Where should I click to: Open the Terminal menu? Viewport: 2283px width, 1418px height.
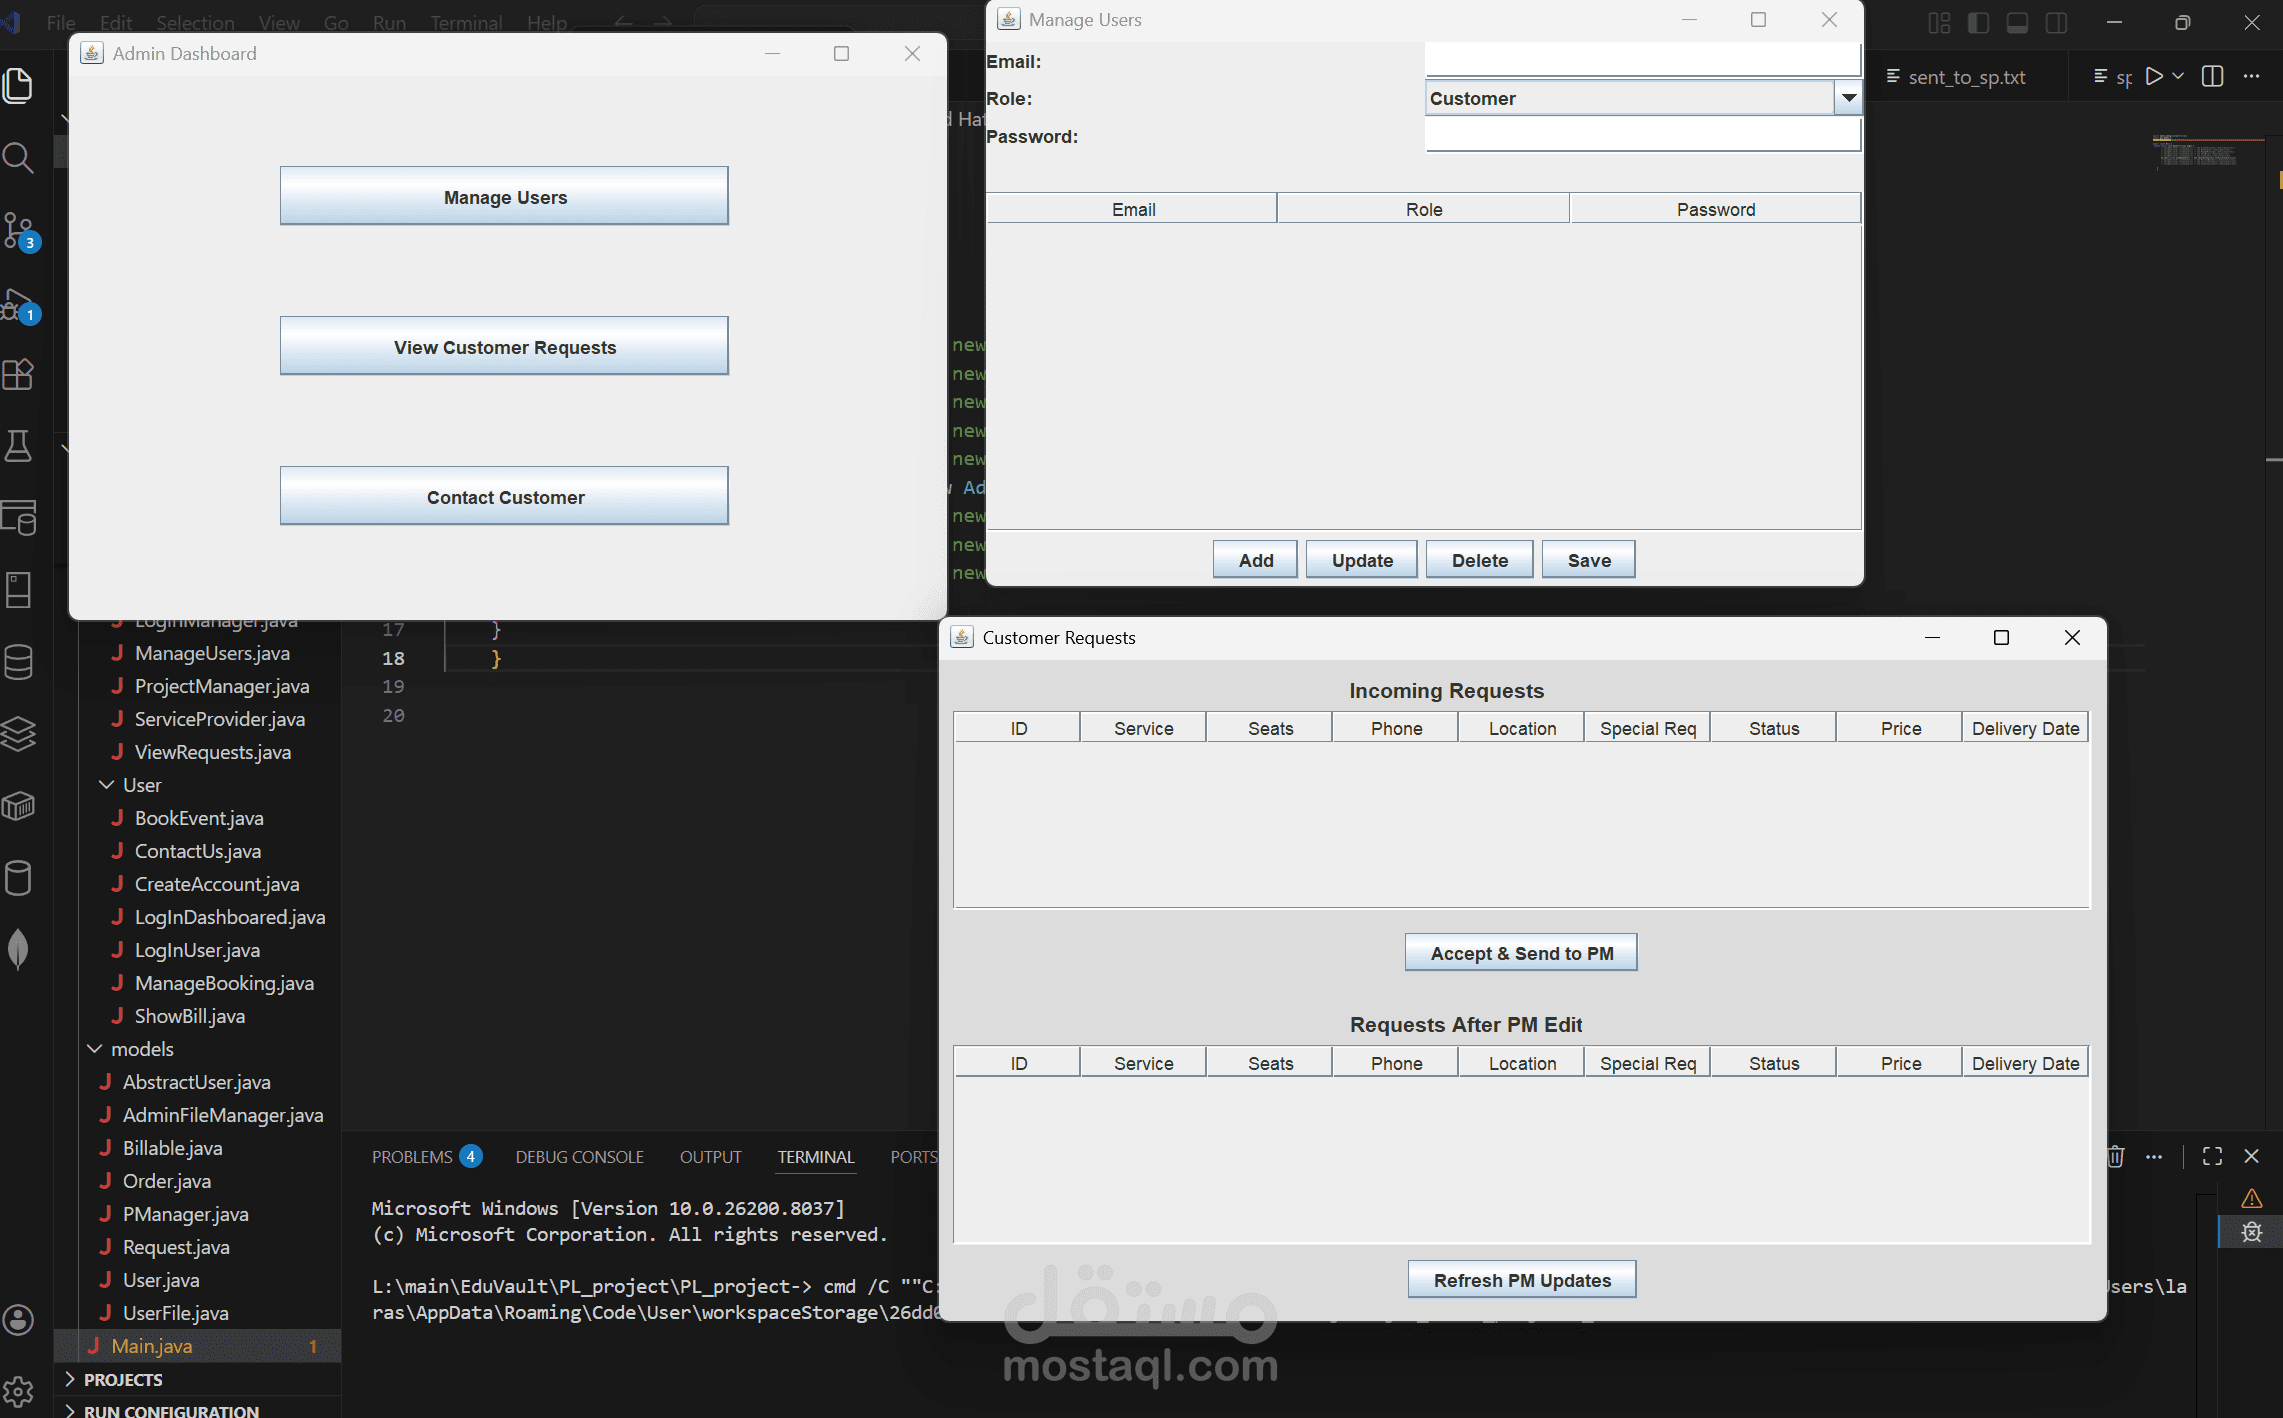point(465,22)
